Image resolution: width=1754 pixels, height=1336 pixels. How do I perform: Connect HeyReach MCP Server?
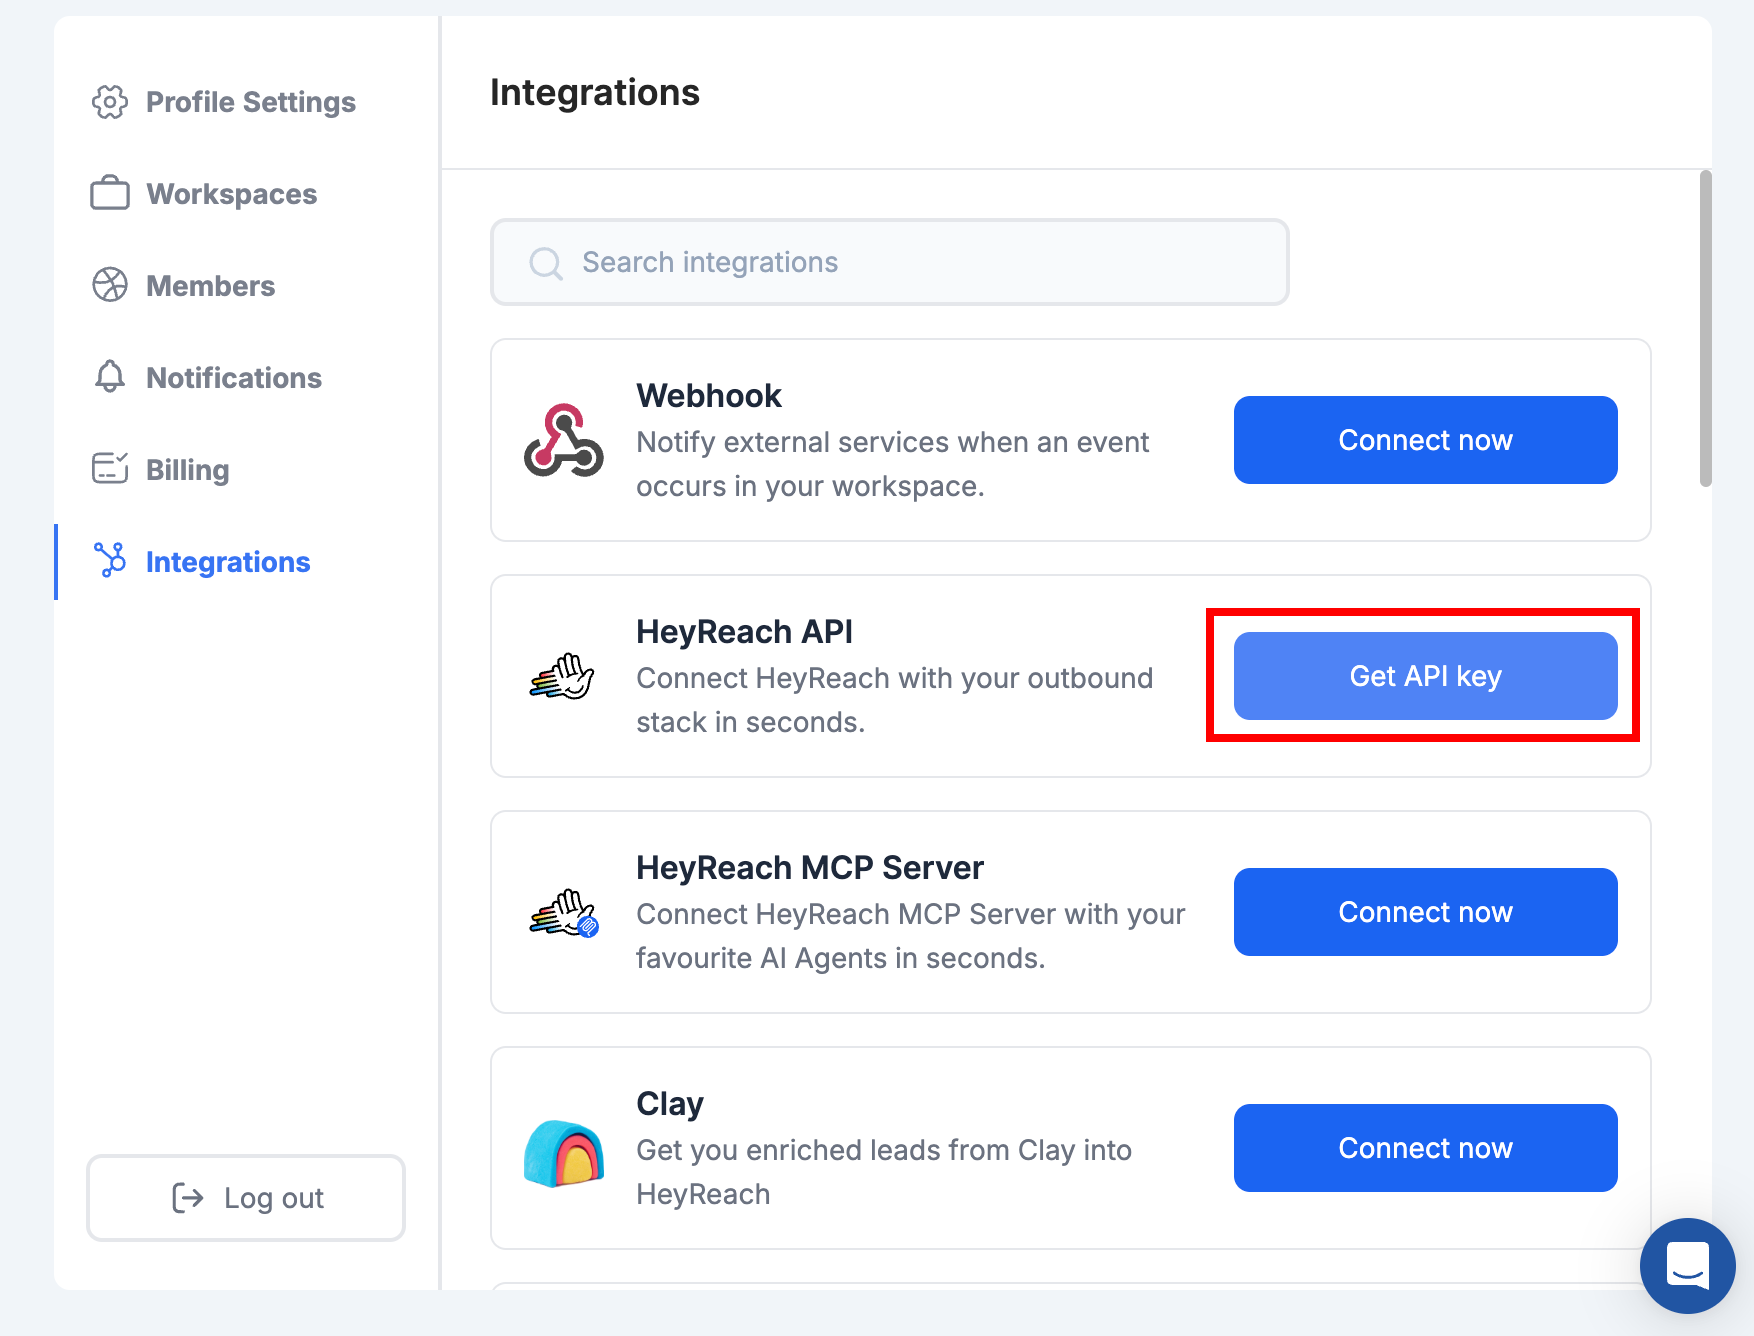(1426, 912)
